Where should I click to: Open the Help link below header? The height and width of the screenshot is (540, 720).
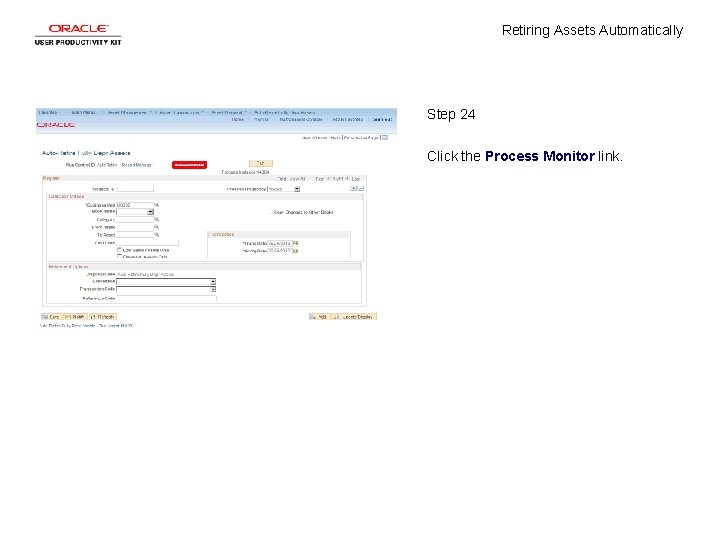[x=335, y=138]
